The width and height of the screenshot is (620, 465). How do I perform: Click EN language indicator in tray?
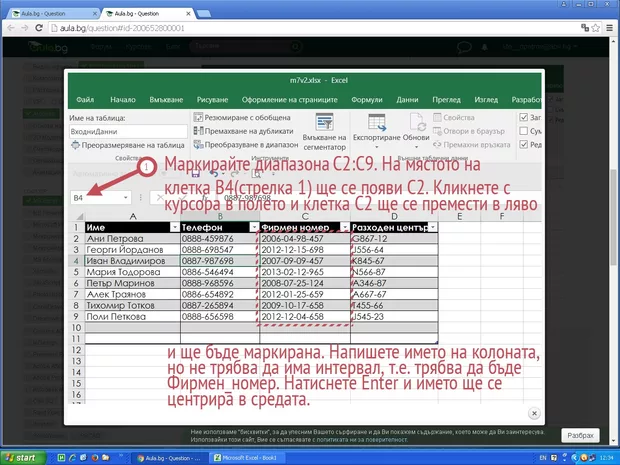click(542, 458)
